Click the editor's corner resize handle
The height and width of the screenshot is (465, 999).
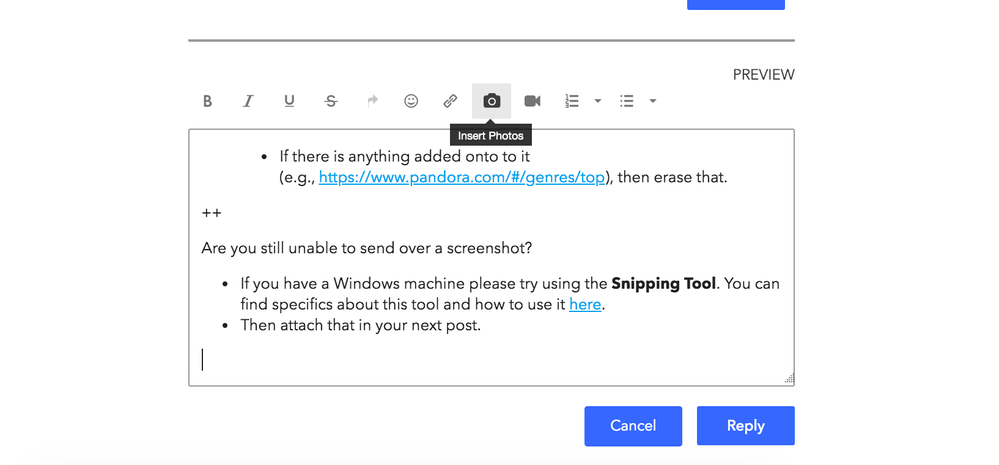[789, 379]
